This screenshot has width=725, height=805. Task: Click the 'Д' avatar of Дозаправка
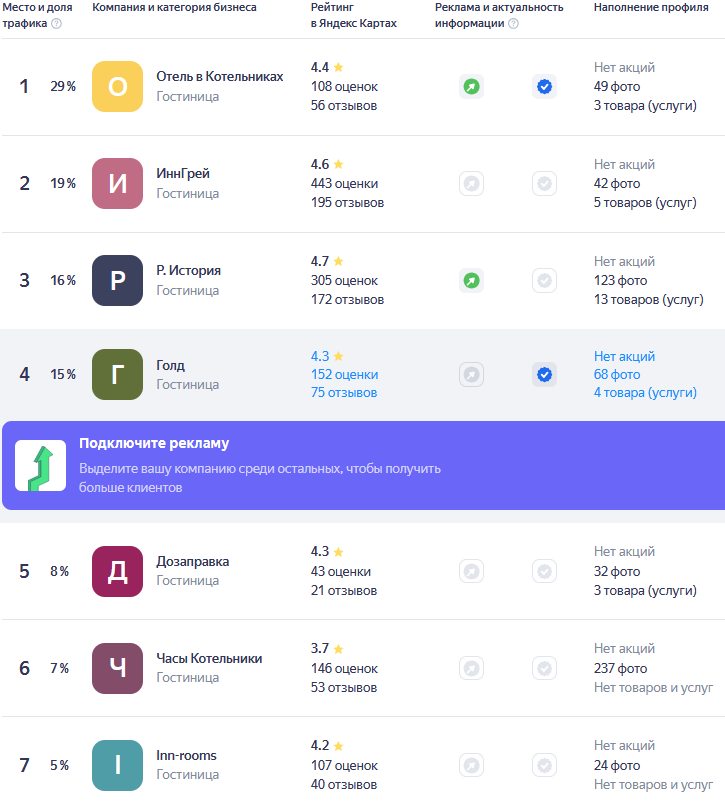coord(117,571)
